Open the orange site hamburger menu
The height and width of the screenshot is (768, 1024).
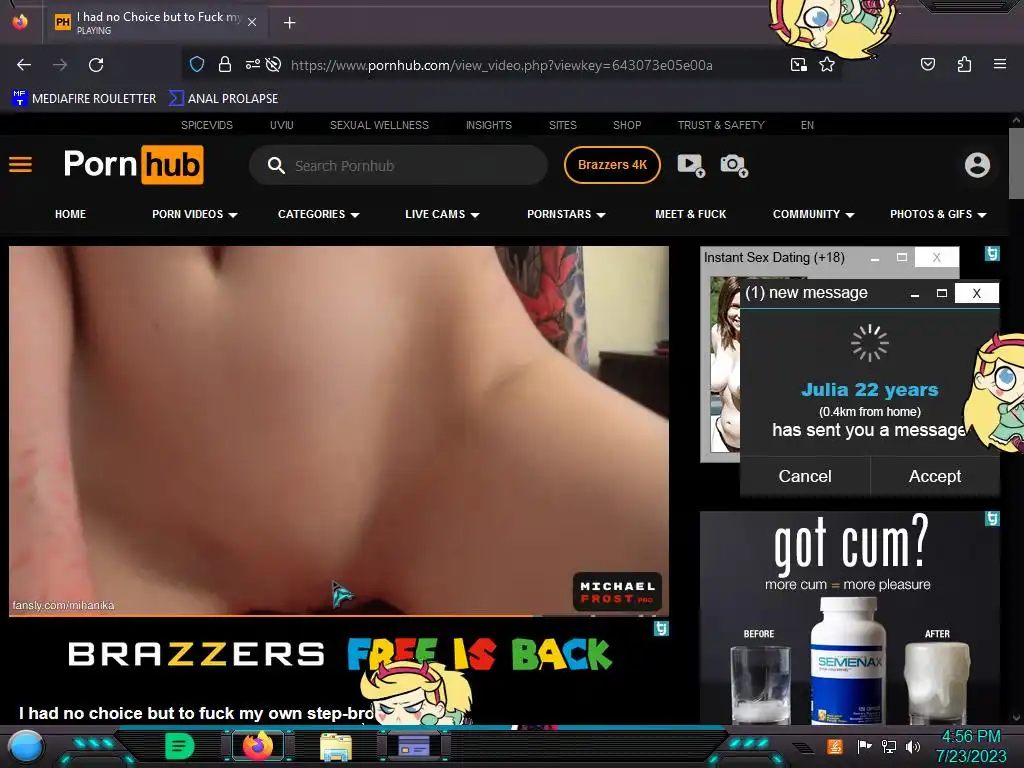click(x=20, y=165)
